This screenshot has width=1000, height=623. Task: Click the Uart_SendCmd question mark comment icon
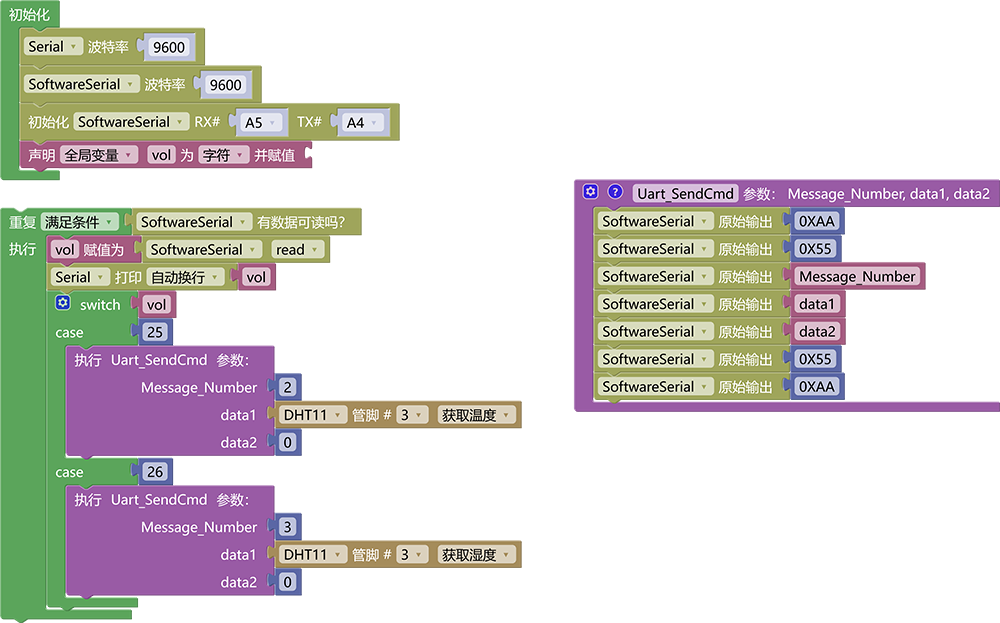click(615, 192)
